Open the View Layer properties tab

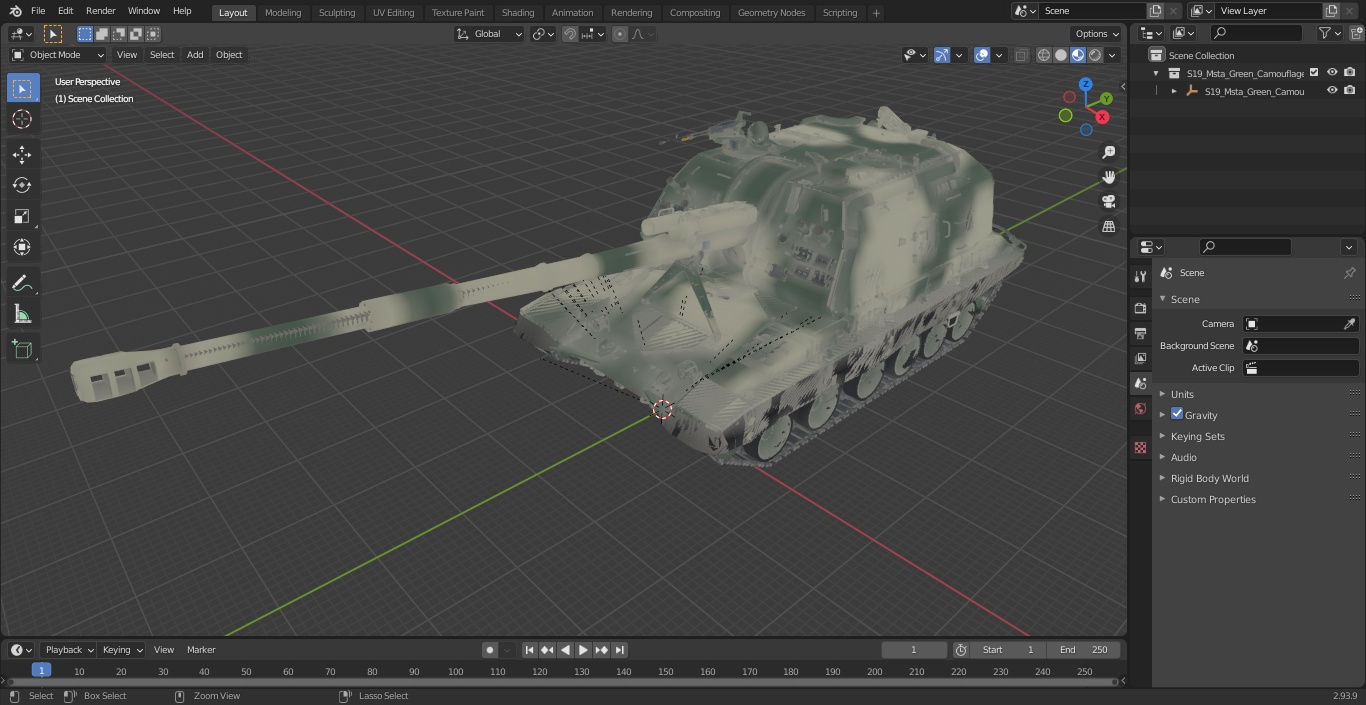pos(1140,358)
